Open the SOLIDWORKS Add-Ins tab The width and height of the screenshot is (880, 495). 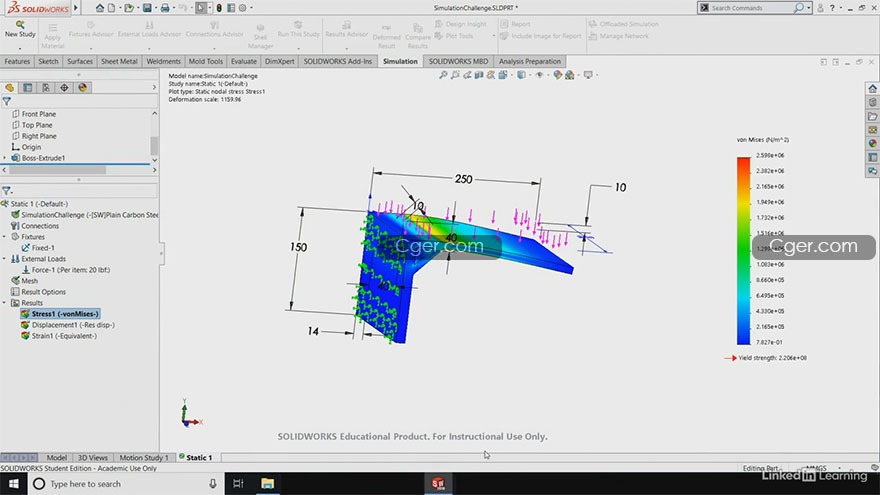click(338, 61)
